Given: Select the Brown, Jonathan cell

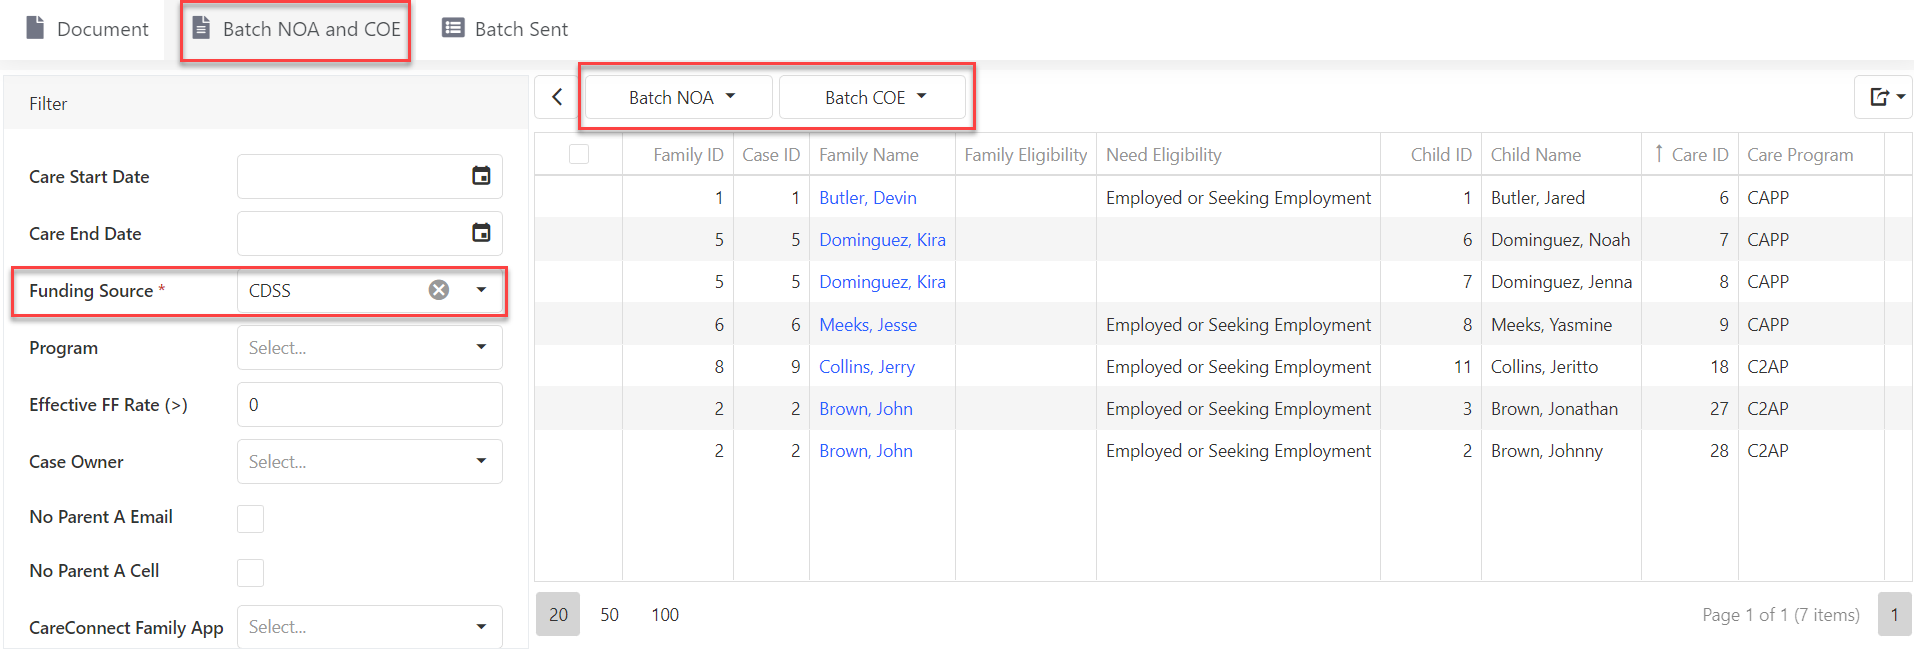Looking at the screenshot, I should click(1561, 409).
